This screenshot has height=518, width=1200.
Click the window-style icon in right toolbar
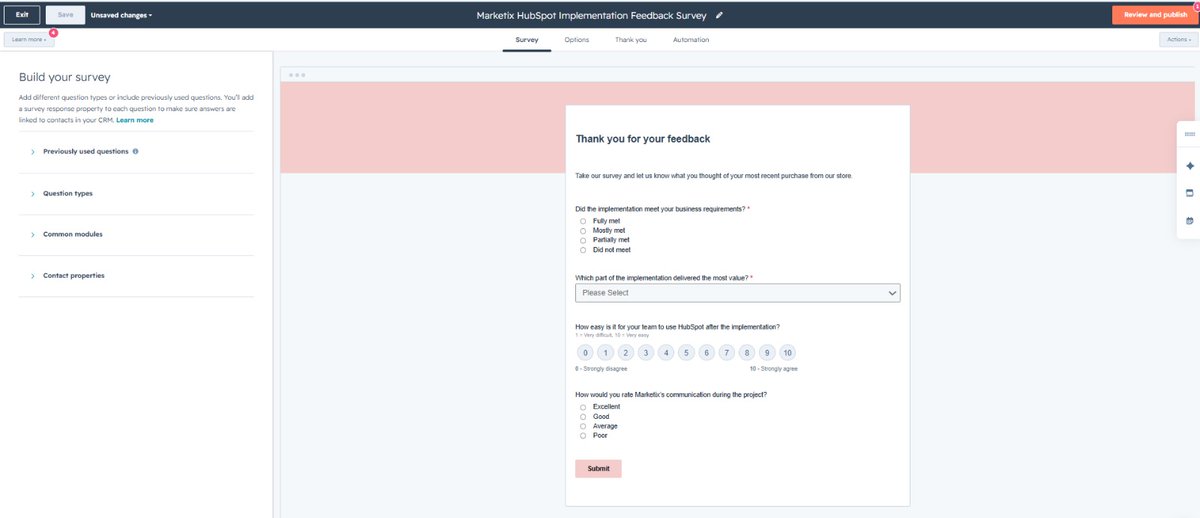pos(1189,193)
